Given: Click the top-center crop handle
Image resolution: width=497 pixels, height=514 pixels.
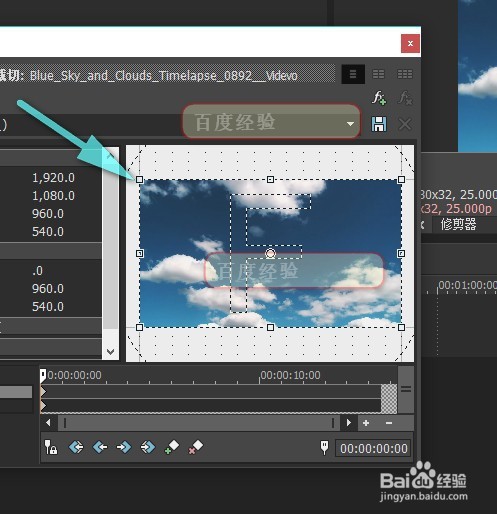Looking at the screenshot, I should tap(270, 180).
